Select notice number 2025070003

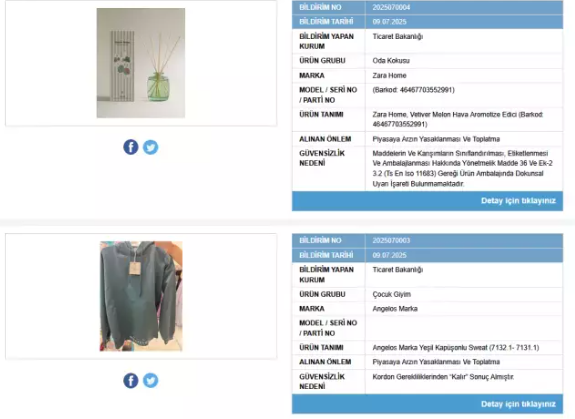391,240
